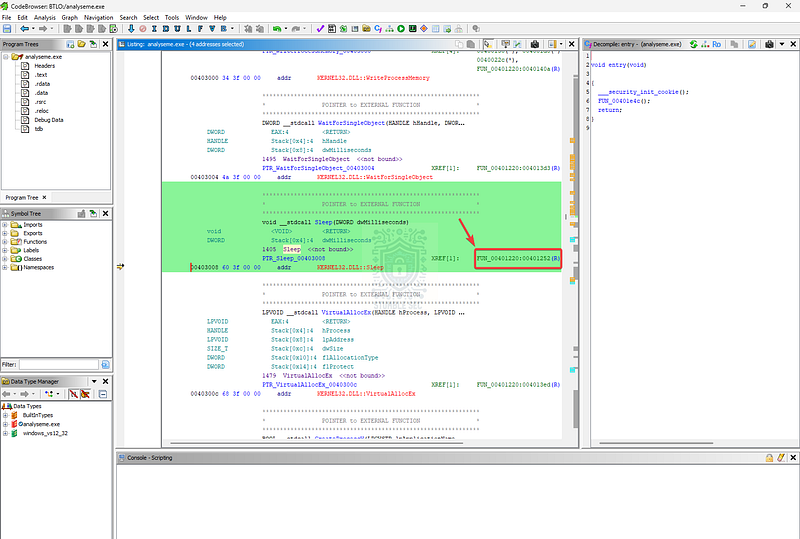This screenshot has height=539, width=800.
Task: Select the 'L' next-label navigation icon
Action: pos(189,29)
